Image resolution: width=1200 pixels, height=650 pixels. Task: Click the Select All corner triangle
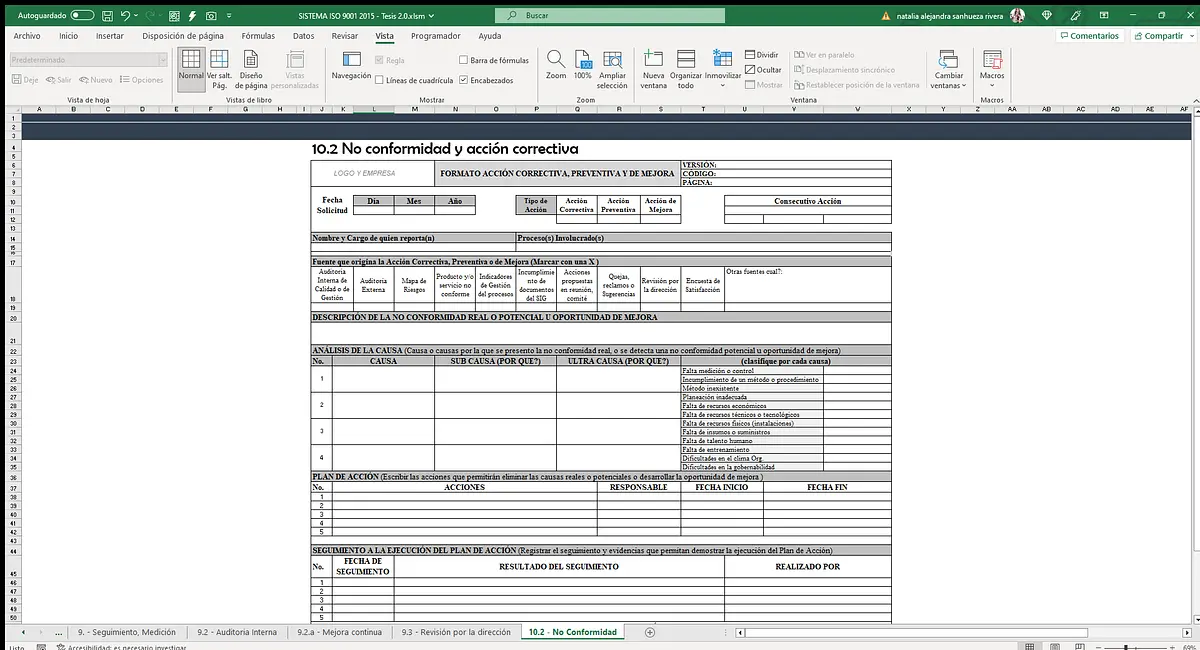point(14,109)
